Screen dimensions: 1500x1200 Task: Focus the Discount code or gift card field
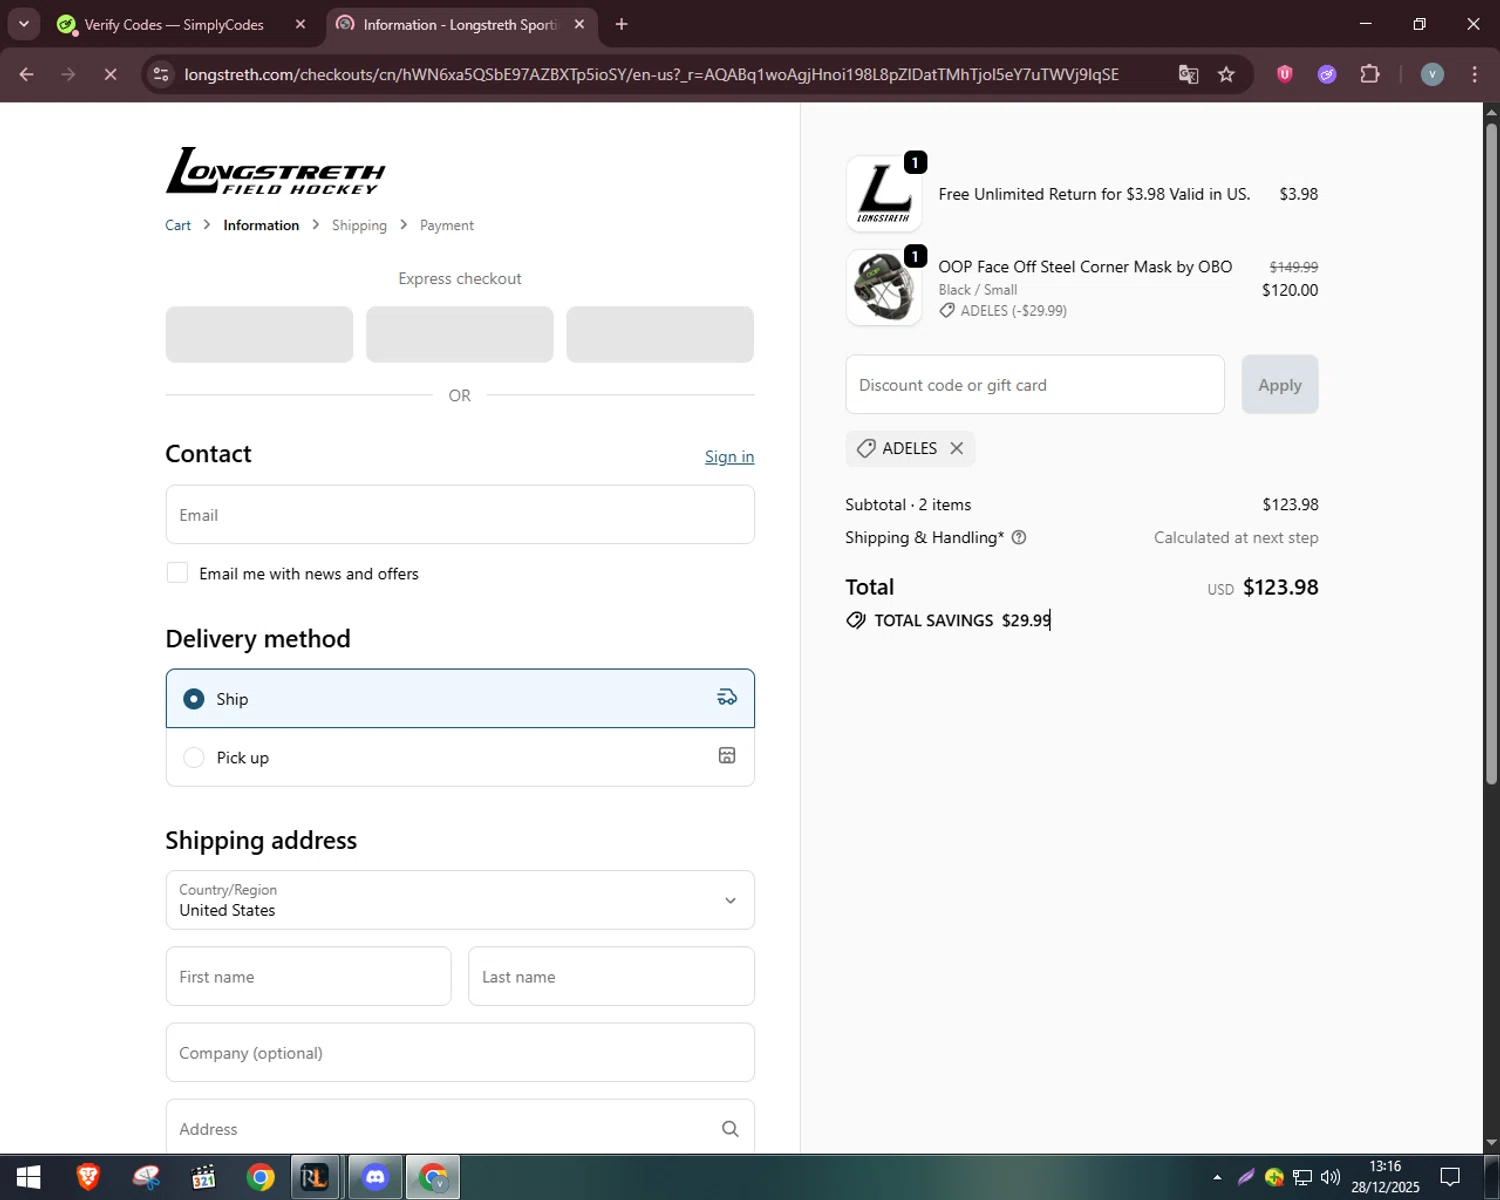(x=1035, y=385)
